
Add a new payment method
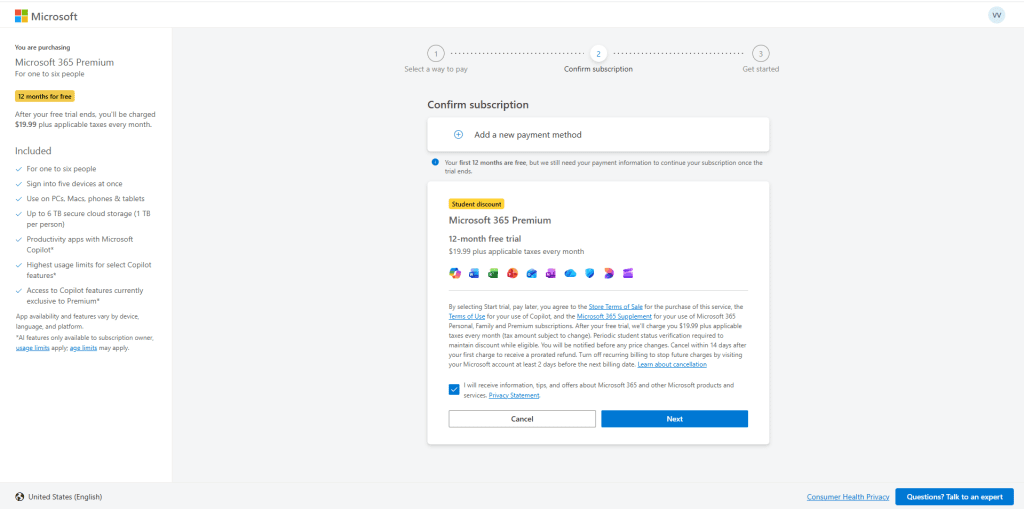527,134
